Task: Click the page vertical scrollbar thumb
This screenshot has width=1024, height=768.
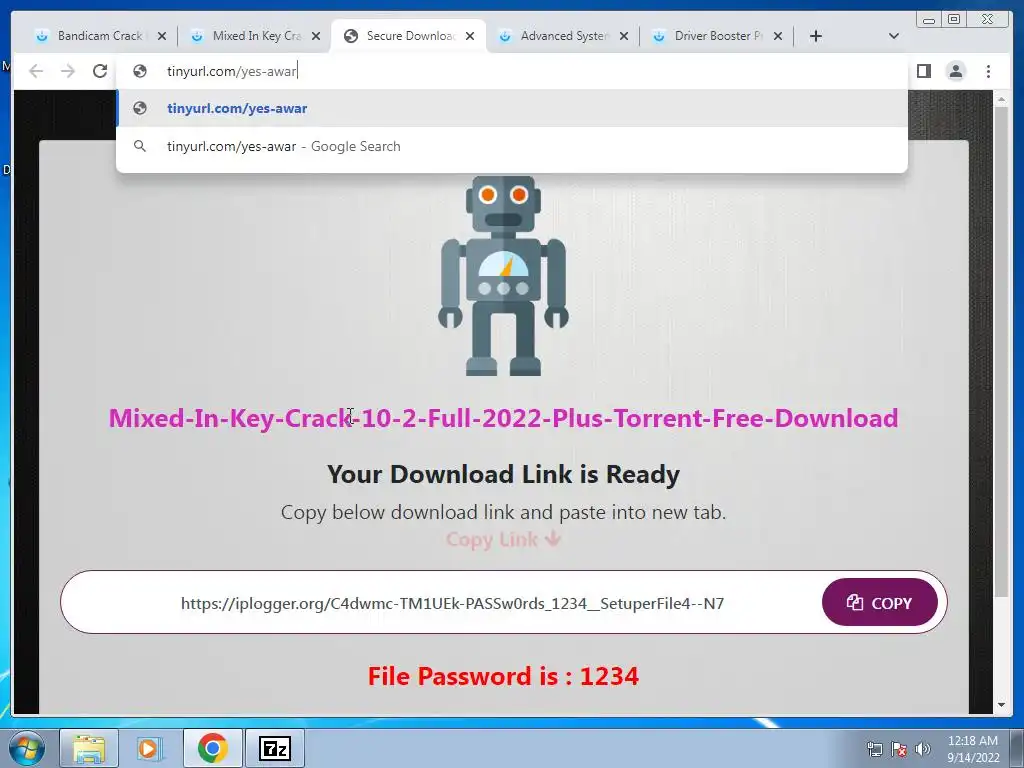Action: pos(1001,351)
